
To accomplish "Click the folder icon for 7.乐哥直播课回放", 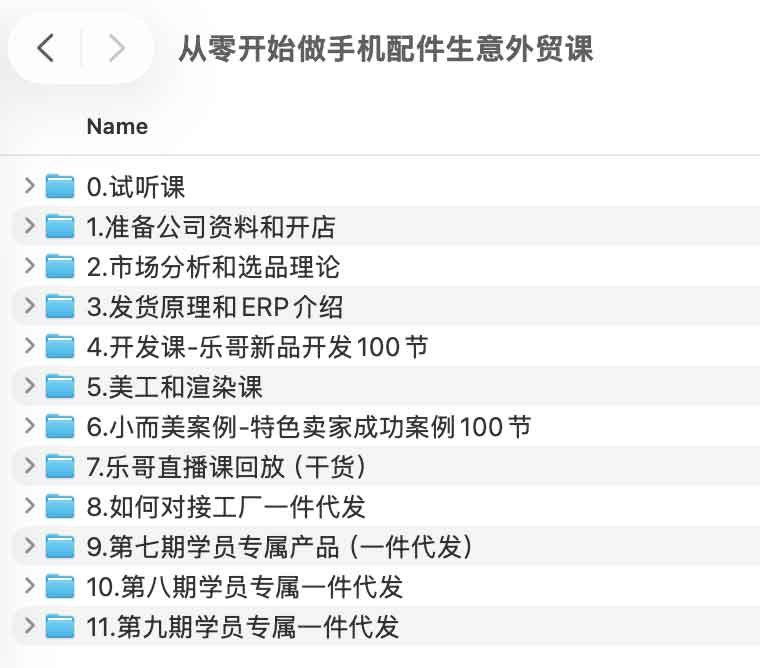I will (61, 467).
